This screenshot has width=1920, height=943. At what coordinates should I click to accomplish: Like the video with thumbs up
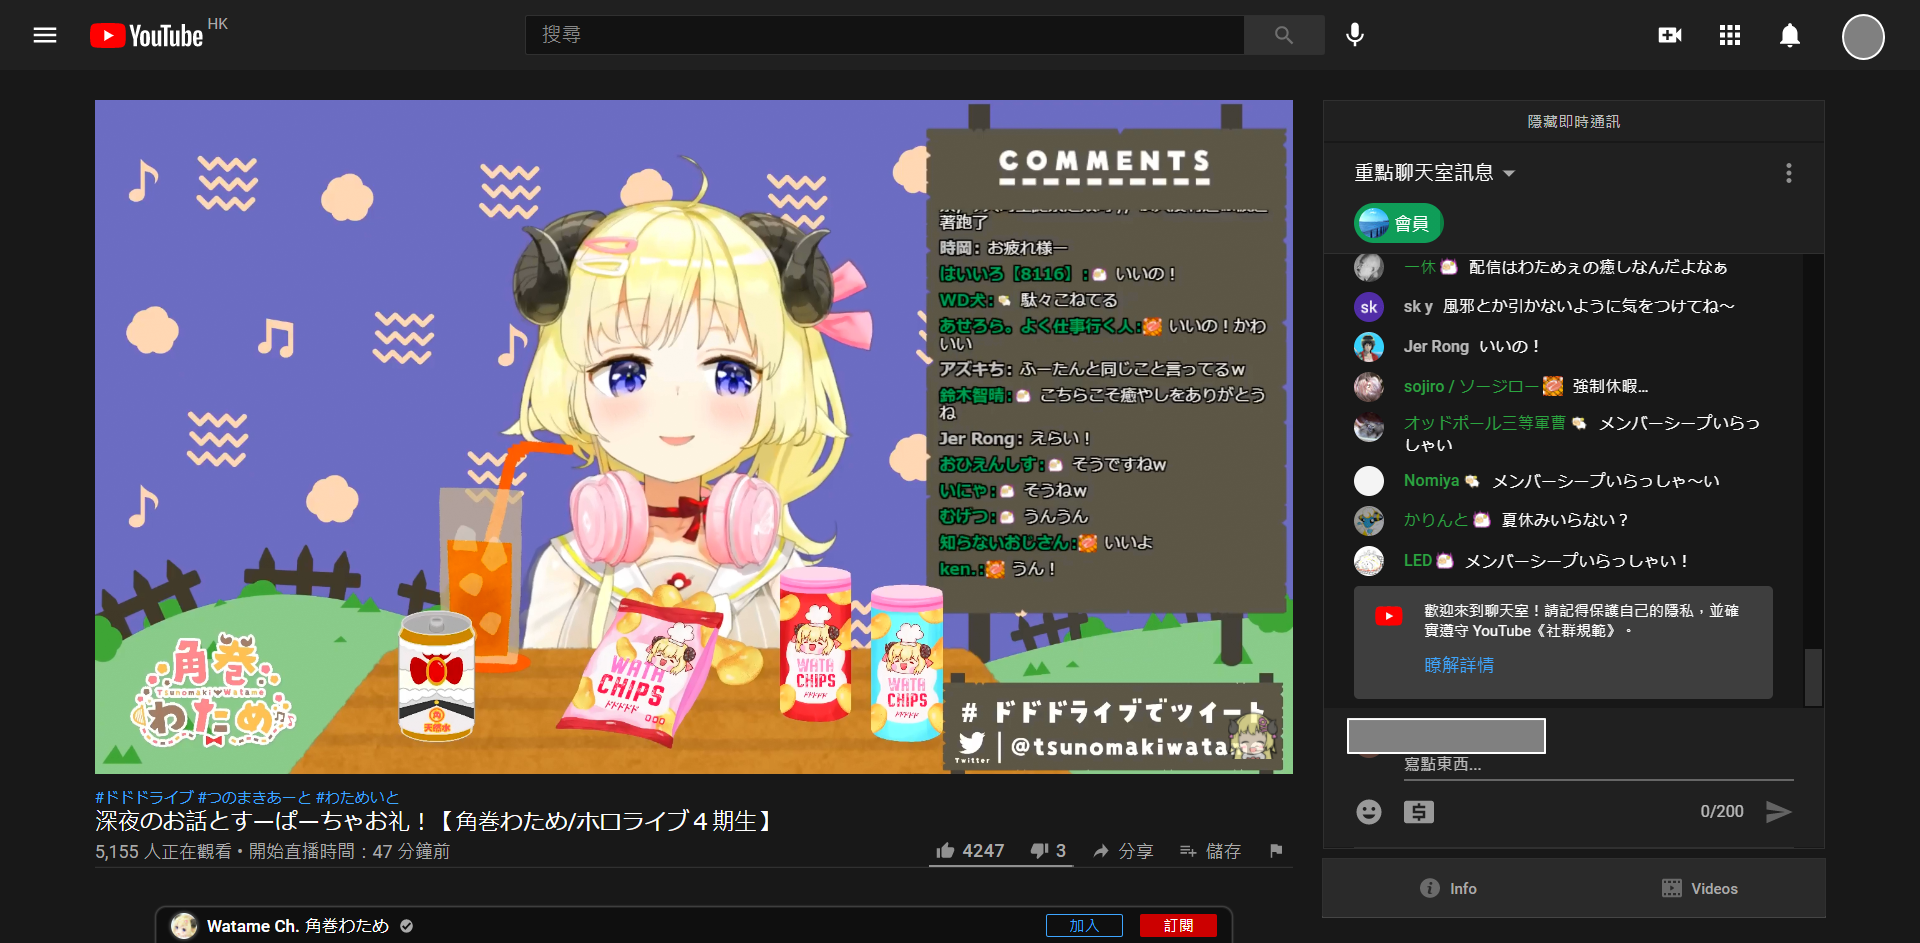tap(946, 850)
